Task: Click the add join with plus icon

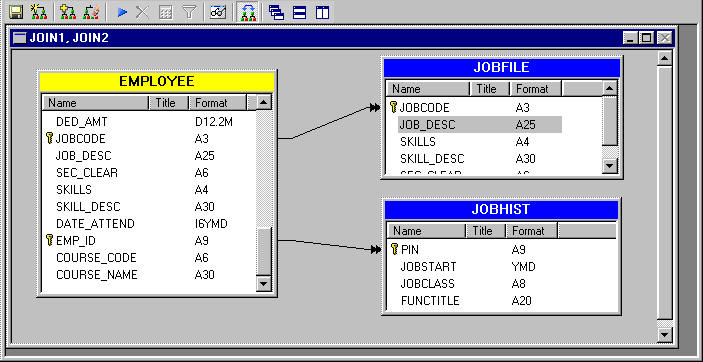Action: [x=68, y=12]
